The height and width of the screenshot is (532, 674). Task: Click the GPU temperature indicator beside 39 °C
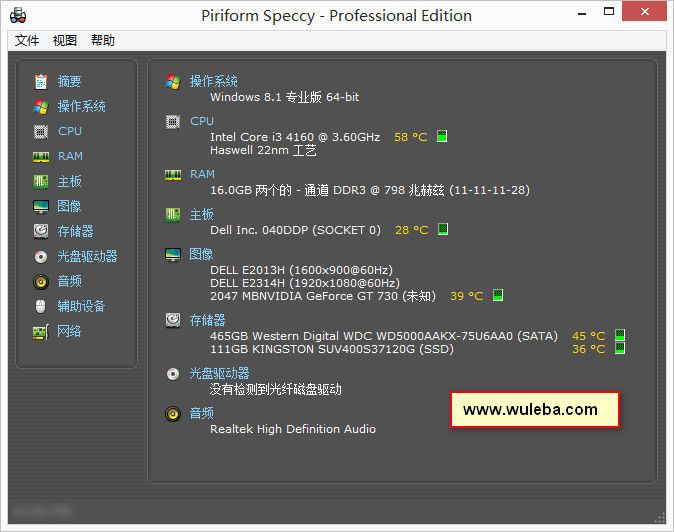pos(498,295)
